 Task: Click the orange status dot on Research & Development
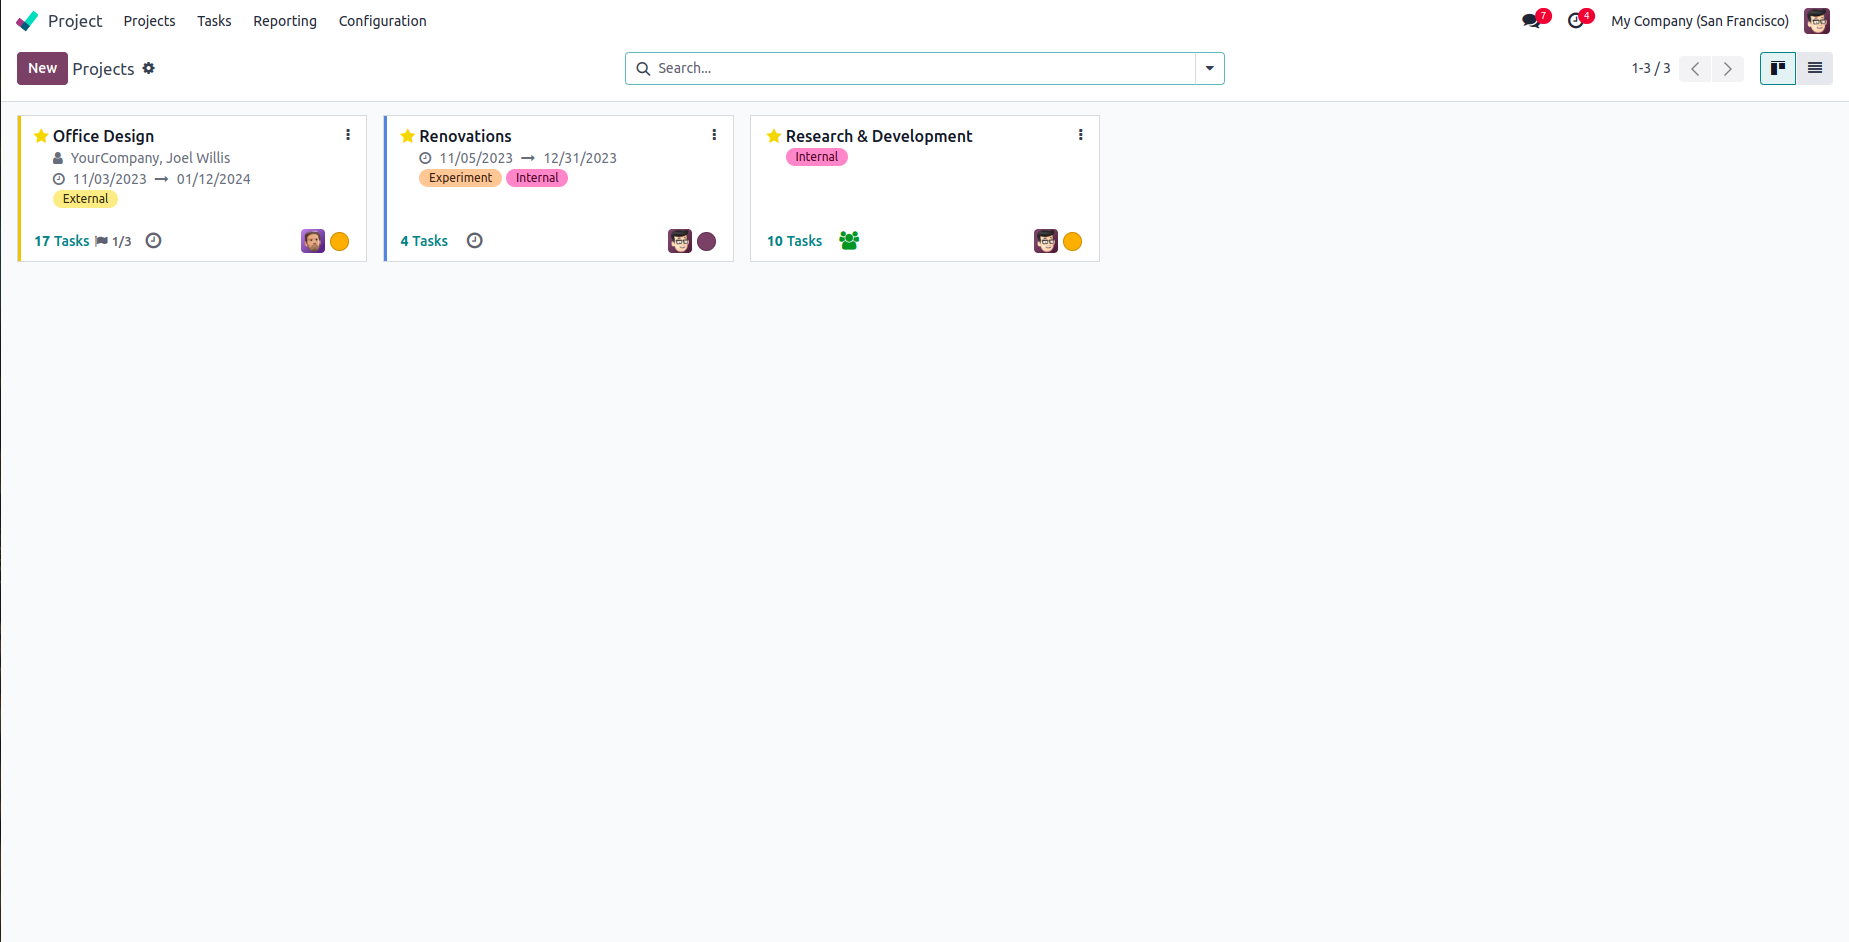(1073, 241)
